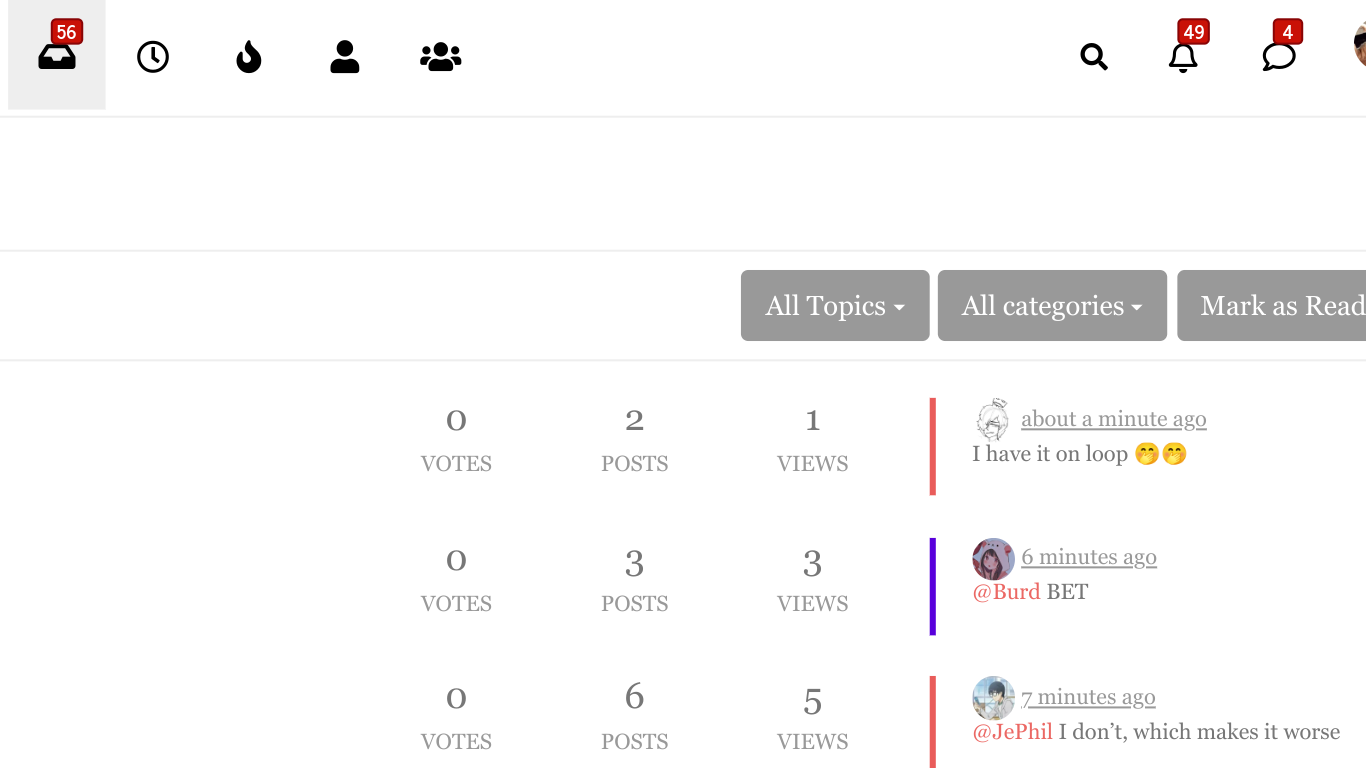
Task: Open the user profile avatar menu
Action: [x=1360, y=45]
